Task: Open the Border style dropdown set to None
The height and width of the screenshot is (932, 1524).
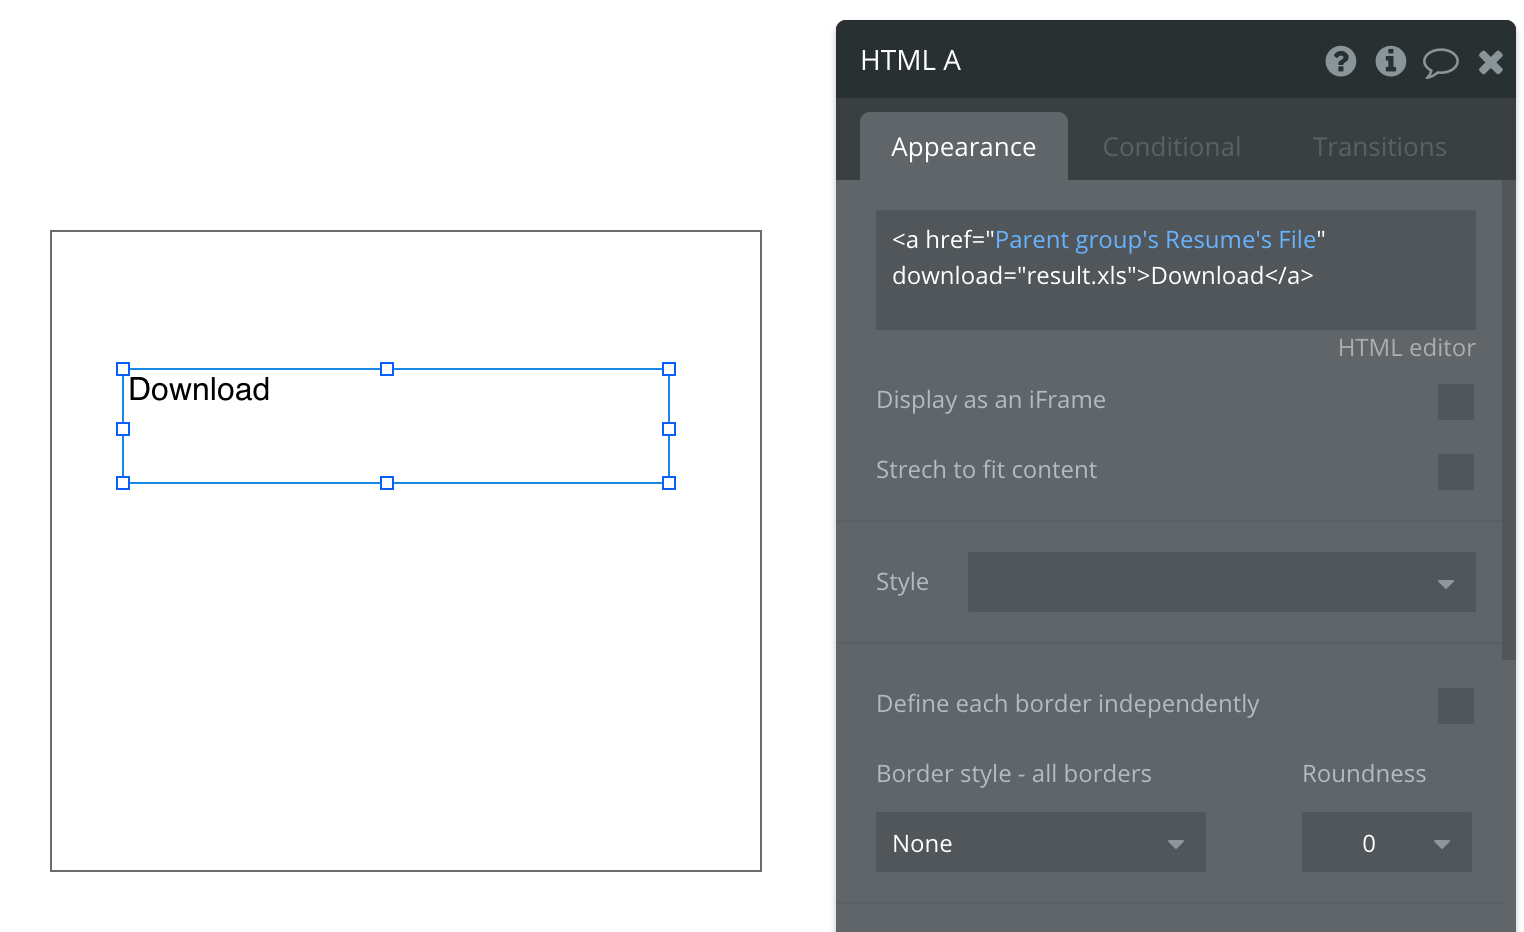Action: coord(1040,843)
